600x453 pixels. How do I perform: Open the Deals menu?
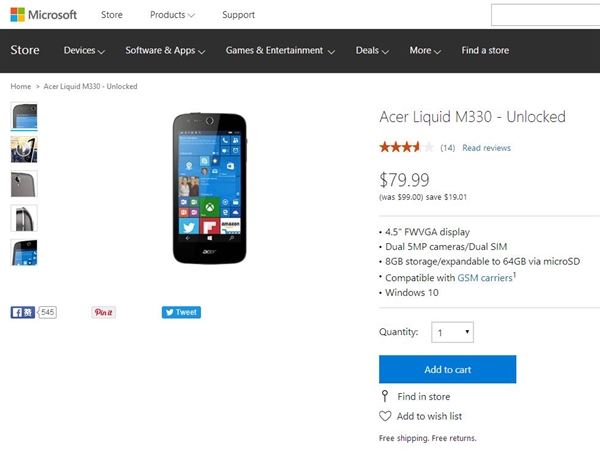click(x=372, y=51)
